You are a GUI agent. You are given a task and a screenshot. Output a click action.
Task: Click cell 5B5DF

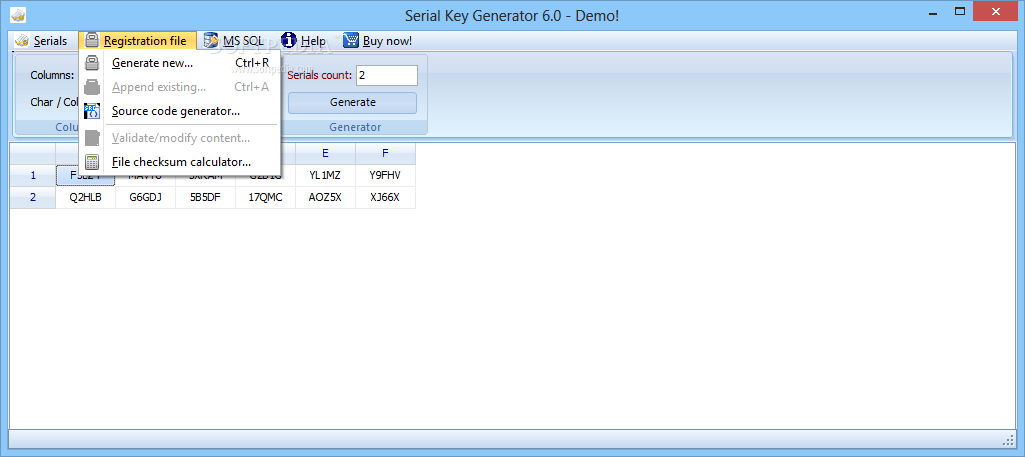pyautogui.click(x=205, y=197)
